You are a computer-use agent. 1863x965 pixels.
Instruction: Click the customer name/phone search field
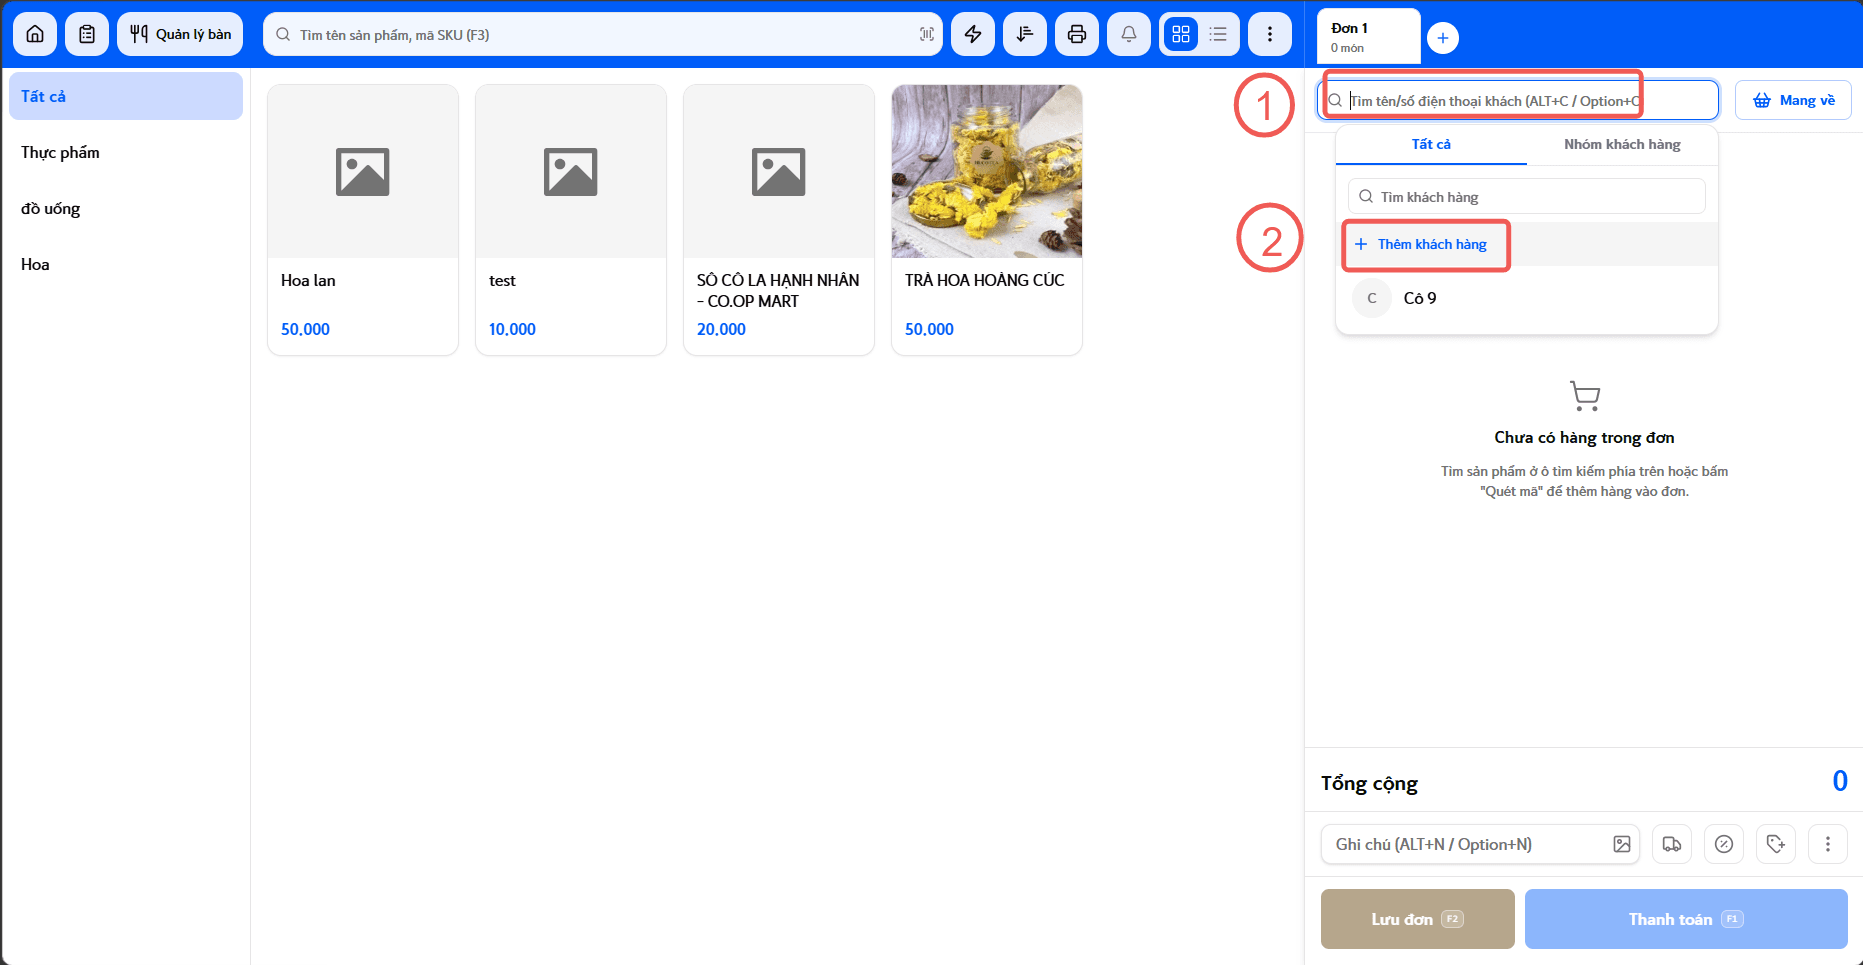[1518, 100]
